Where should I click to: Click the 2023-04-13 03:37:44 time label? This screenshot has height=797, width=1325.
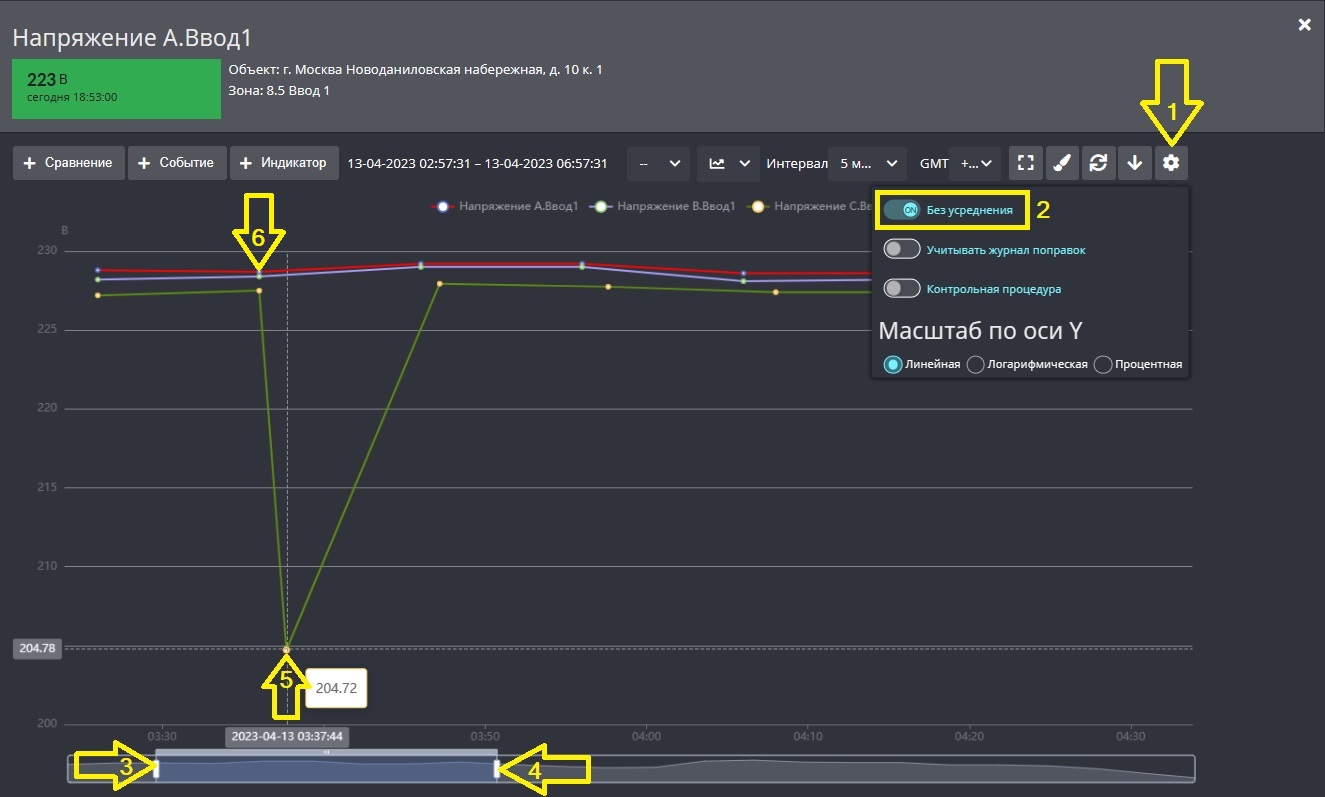(287, 736)
